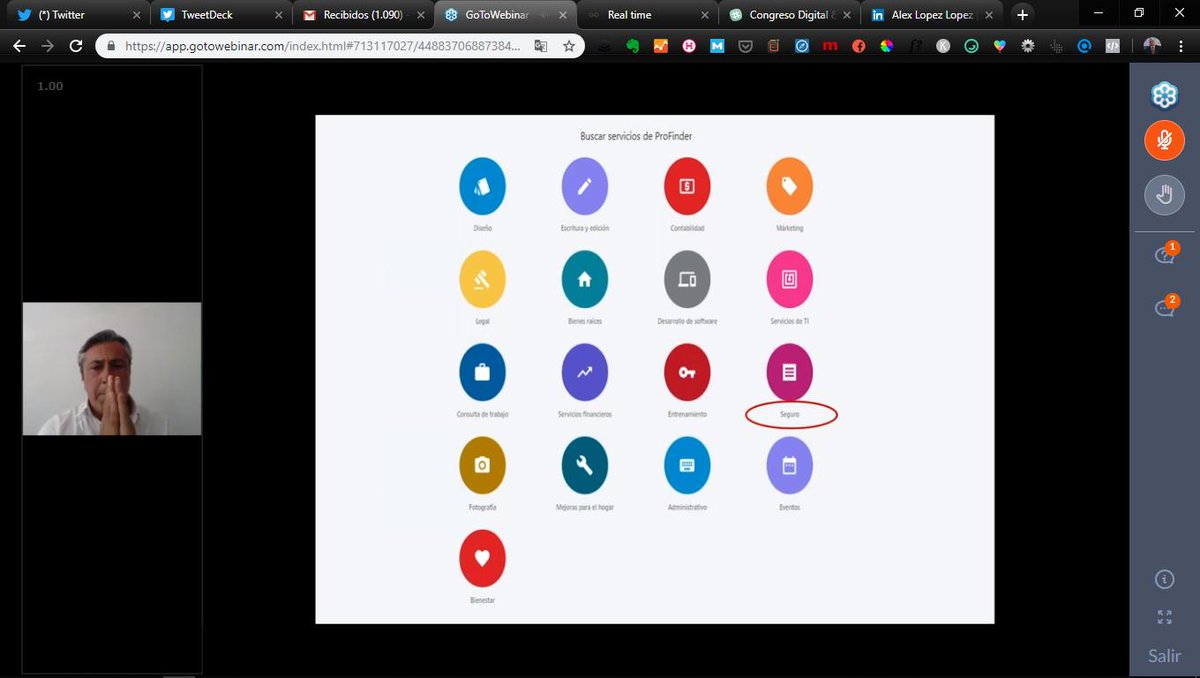Image resolution: width=1200 pixels, height=678 pixels.
Task: Click the presenter webcam video thumbnail
Action: click(x=112, y=368)
